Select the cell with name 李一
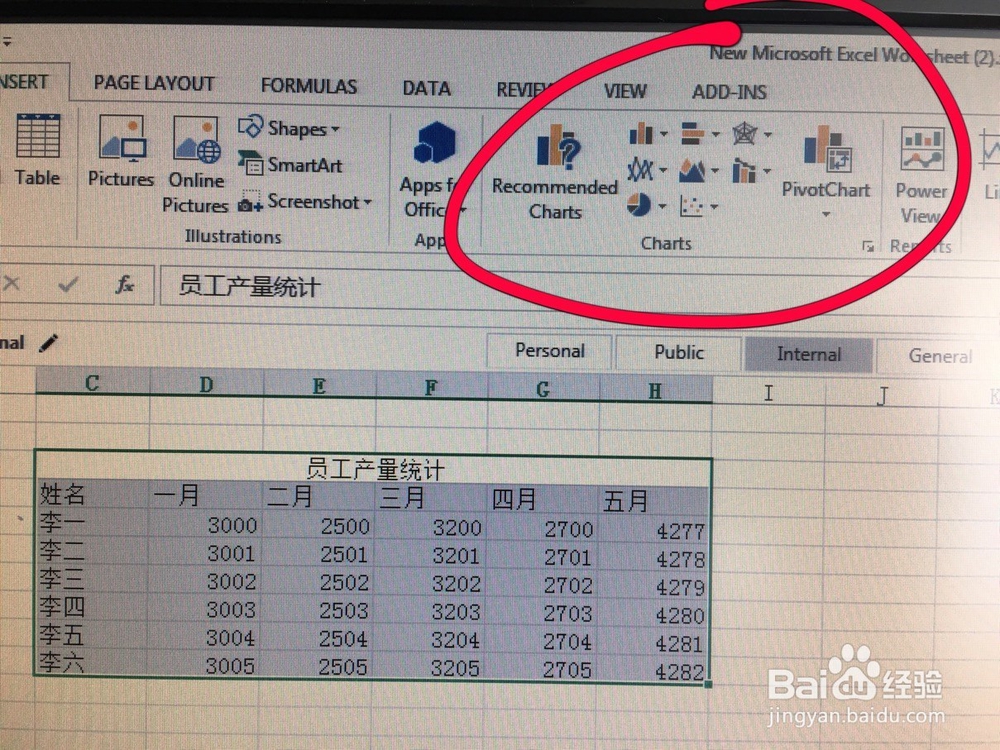The height and width of the screenshot is (750, 1000). pyautogui.click(x=92, y=522)
